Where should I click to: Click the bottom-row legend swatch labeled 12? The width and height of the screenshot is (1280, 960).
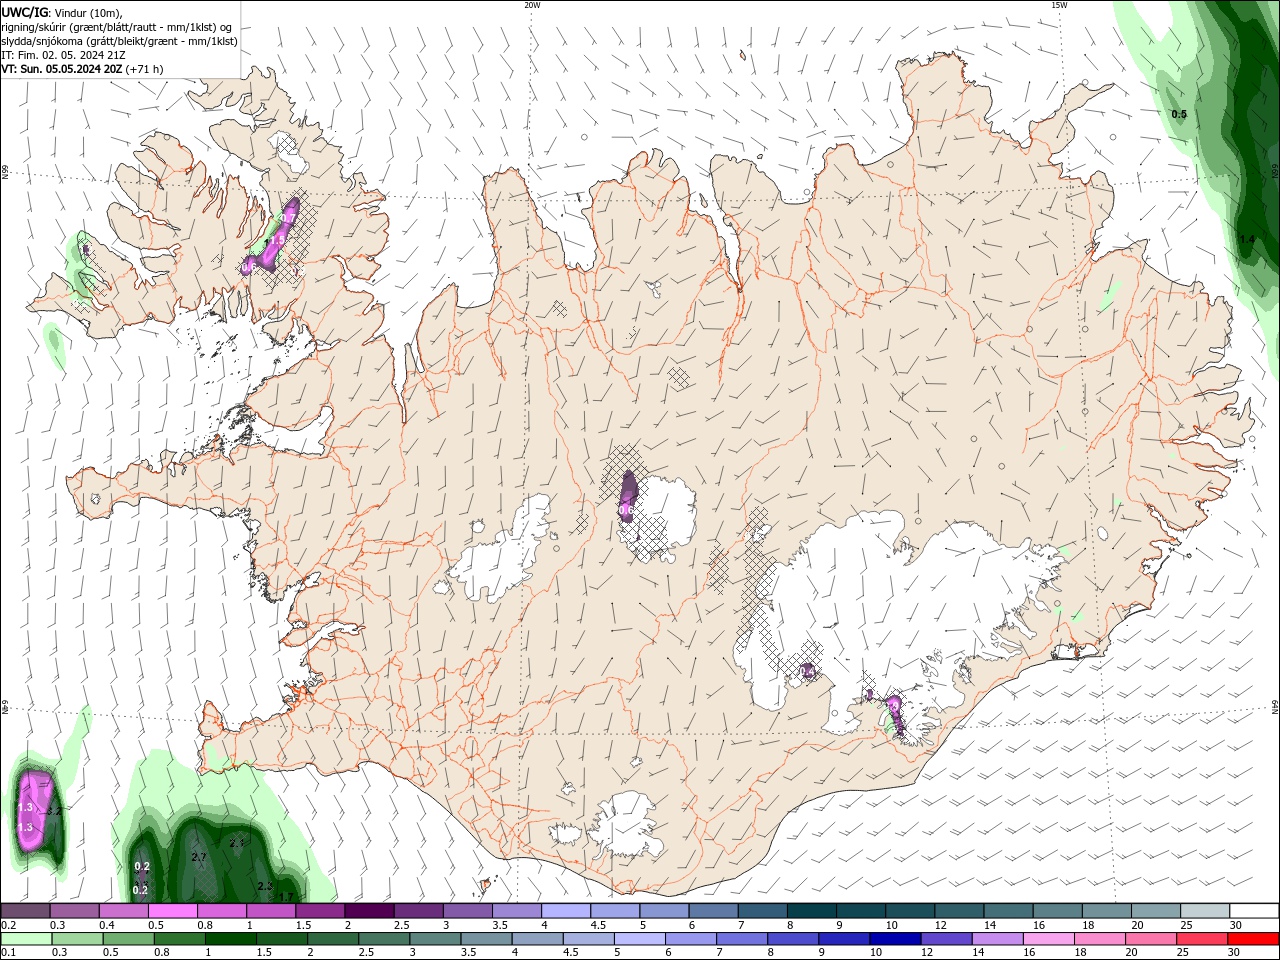pos(945,939)
